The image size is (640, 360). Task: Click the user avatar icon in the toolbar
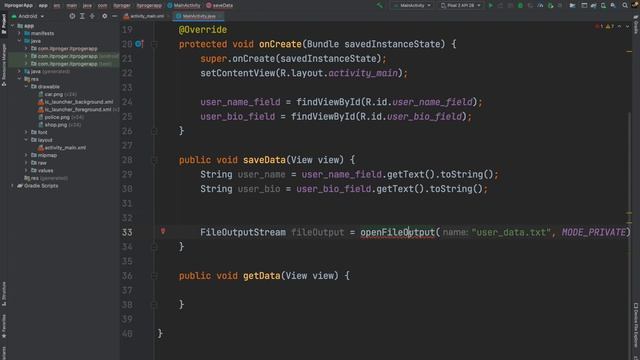click(635, 5)
